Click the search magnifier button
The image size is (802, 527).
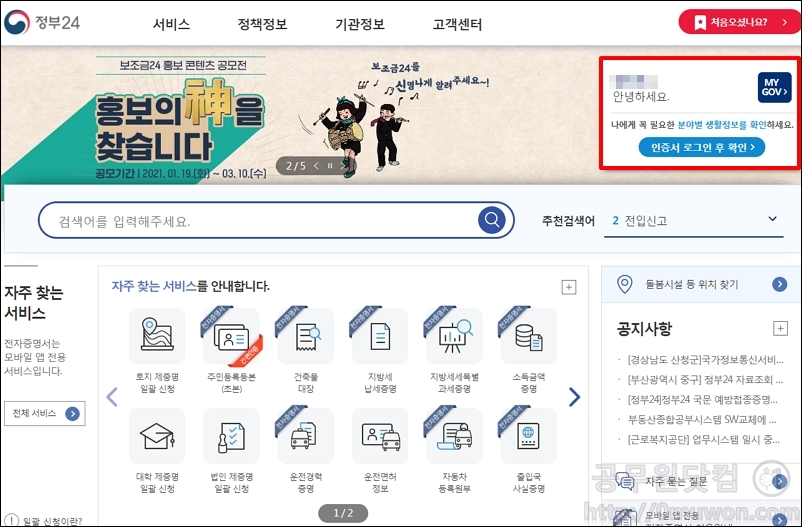coord(492,220)
